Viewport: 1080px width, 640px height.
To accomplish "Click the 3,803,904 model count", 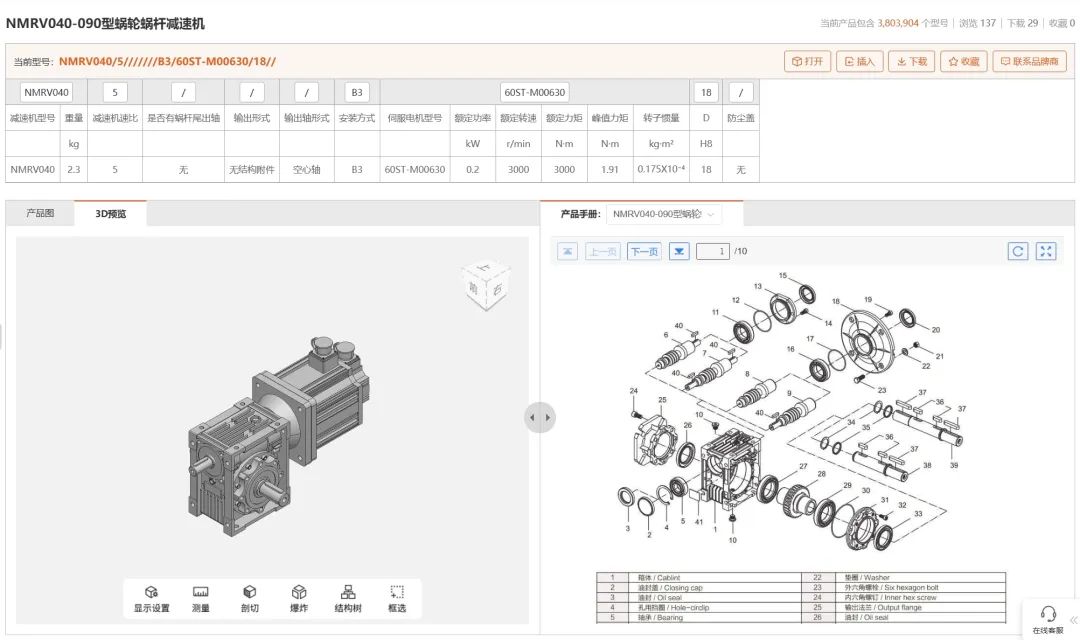I will [x=897, y=23].
